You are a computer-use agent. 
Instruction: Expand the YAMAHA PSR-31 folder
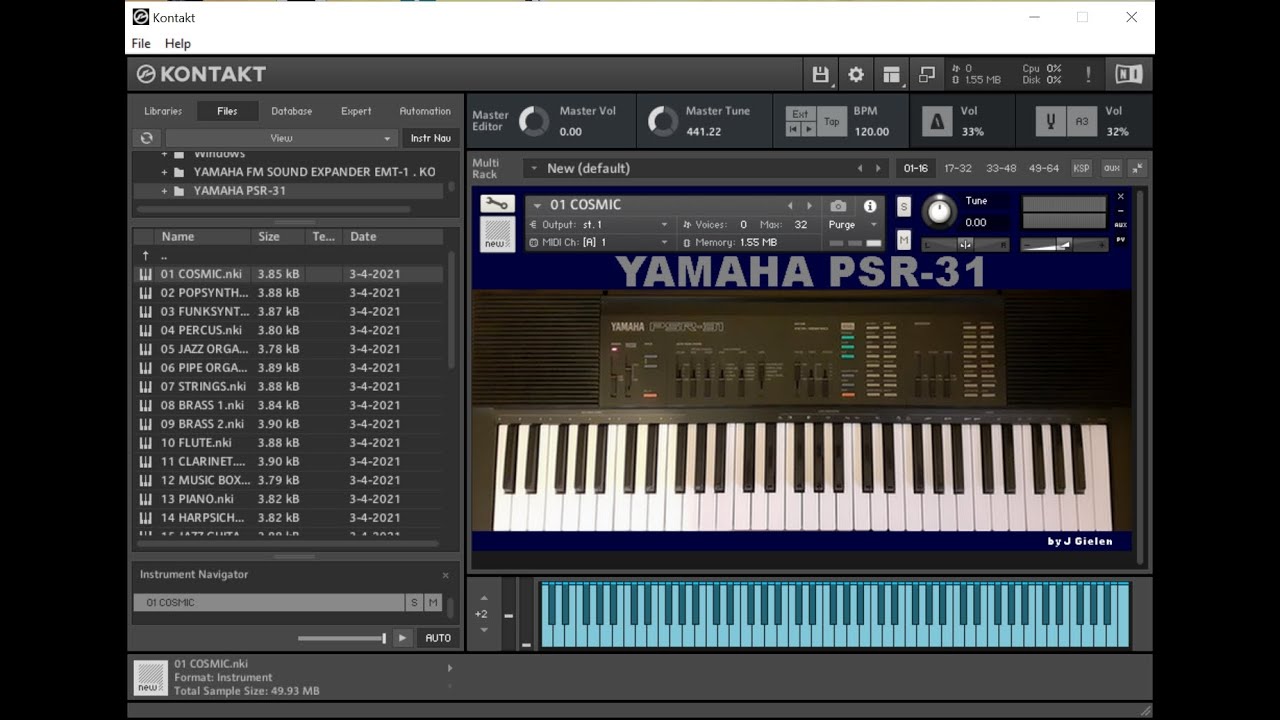[164, 191]
